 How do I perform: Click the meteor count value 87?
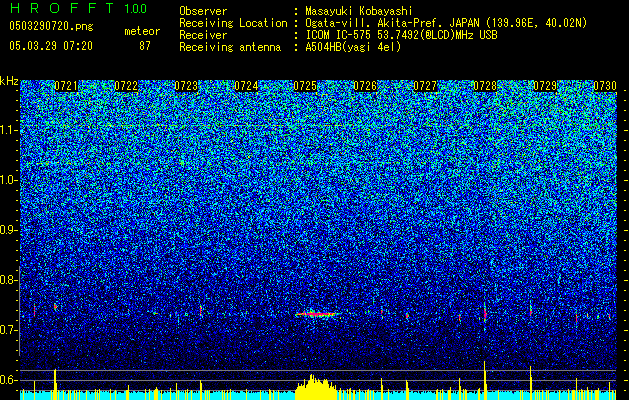[145, 46]
